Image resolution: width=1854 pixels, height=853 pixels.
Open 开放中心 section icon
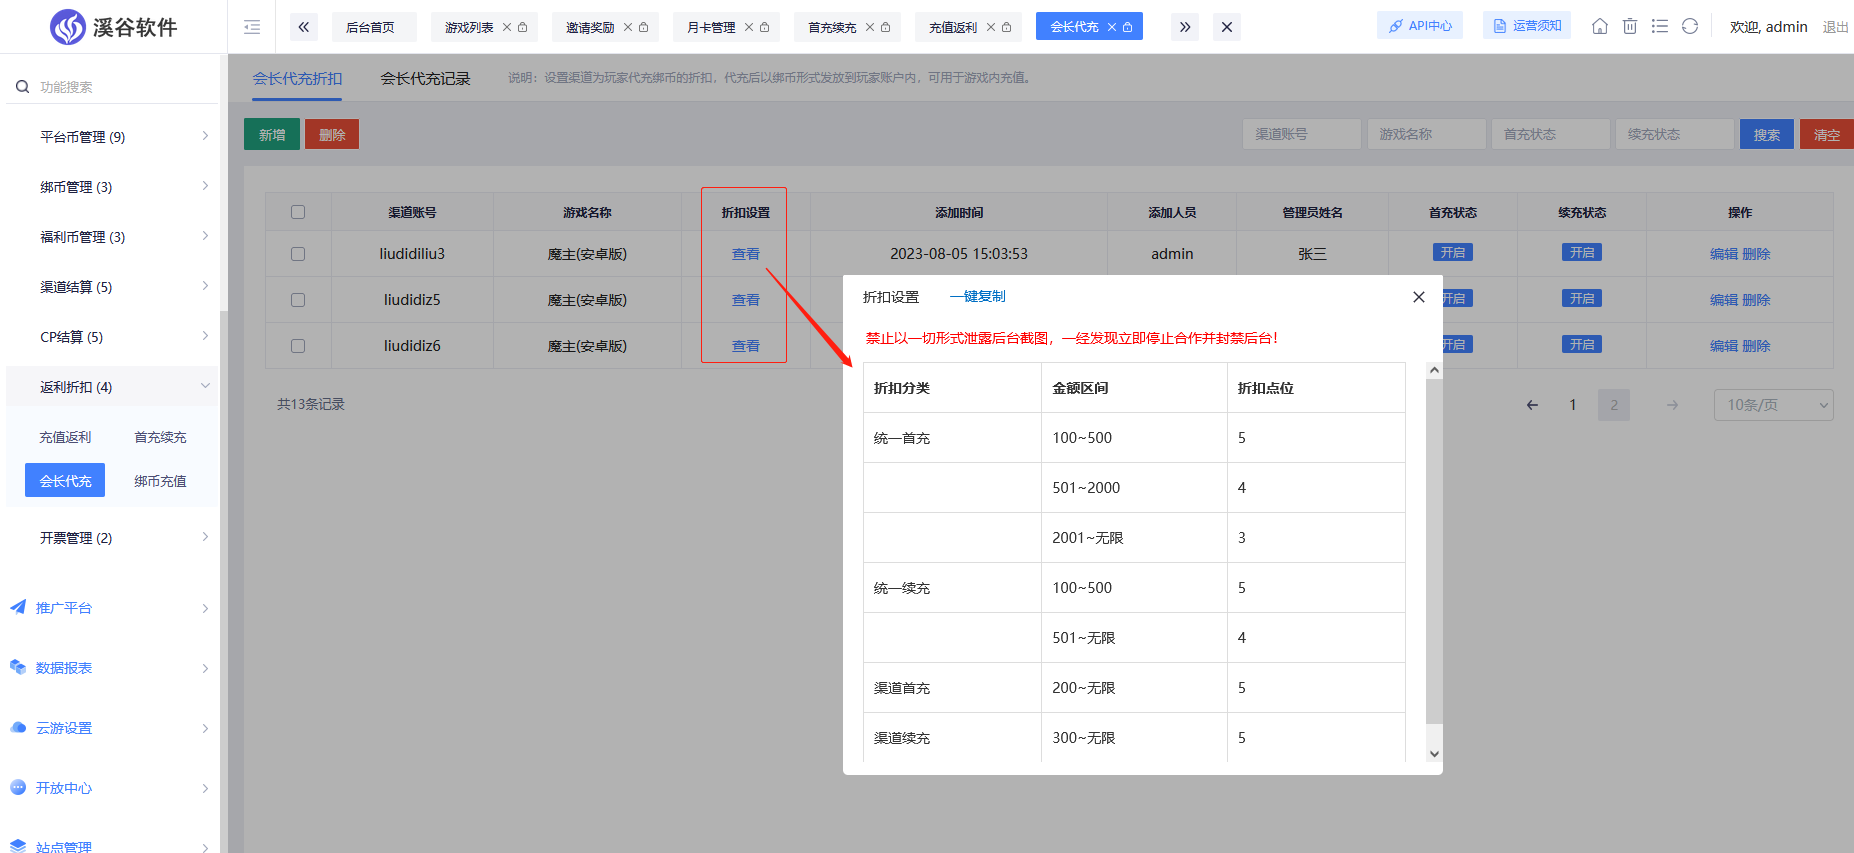tap(18, 787)
